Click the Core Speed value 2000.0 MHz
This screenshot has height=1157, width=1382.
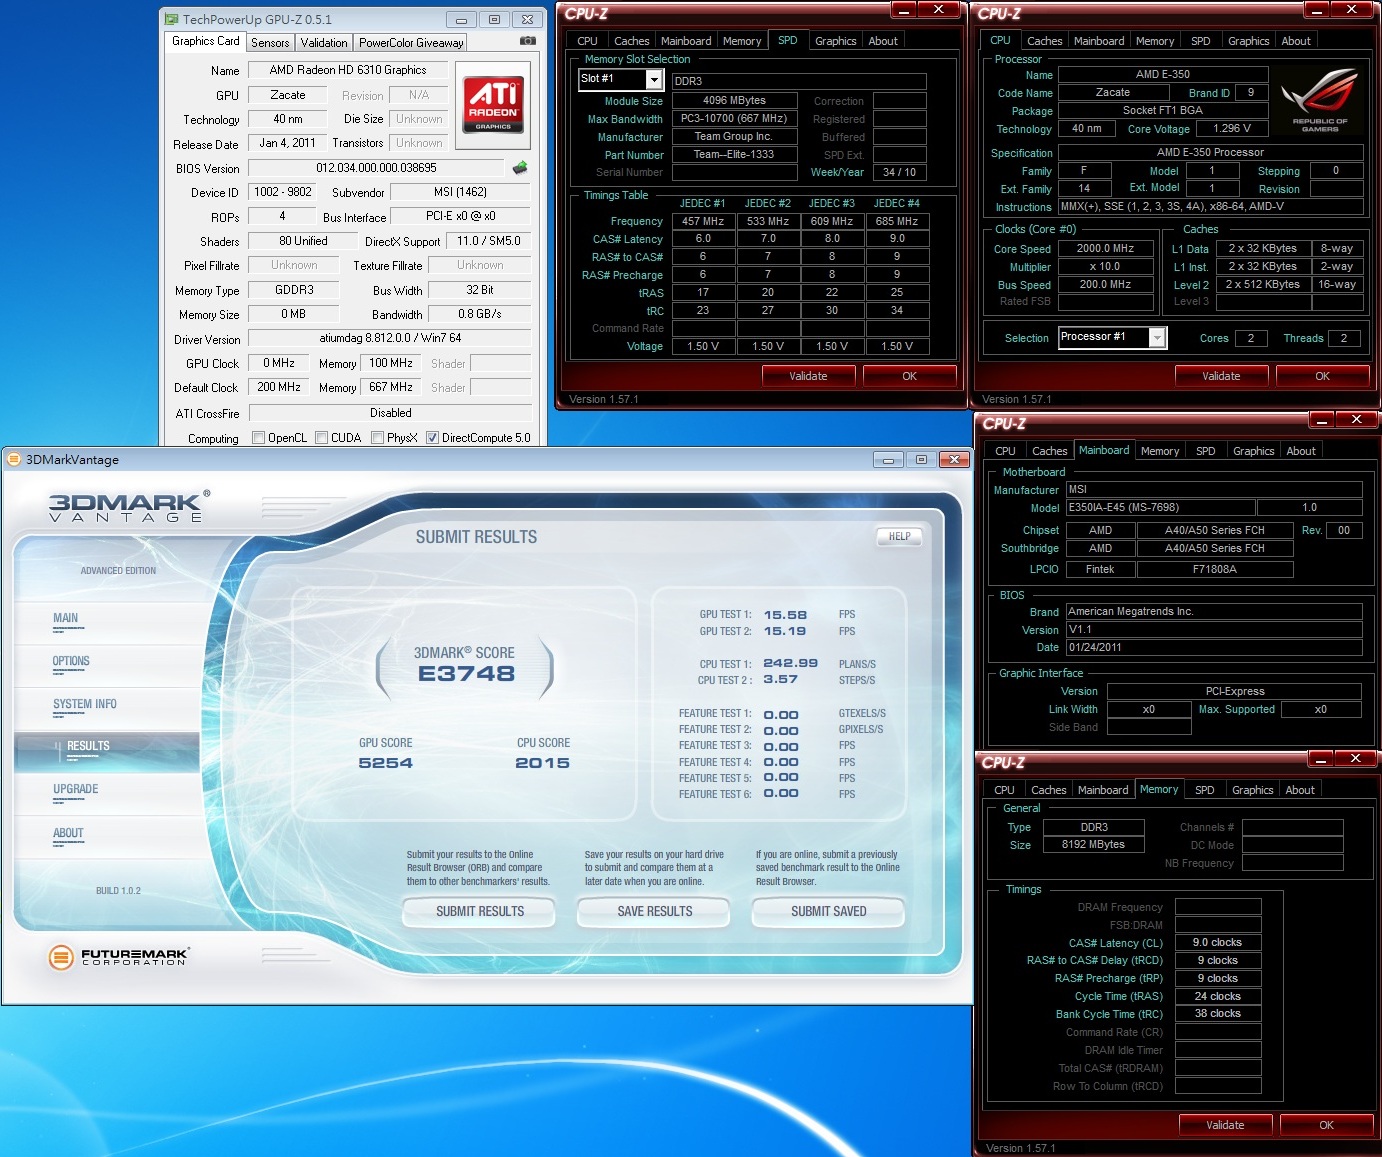click(x=1105, y=248)
